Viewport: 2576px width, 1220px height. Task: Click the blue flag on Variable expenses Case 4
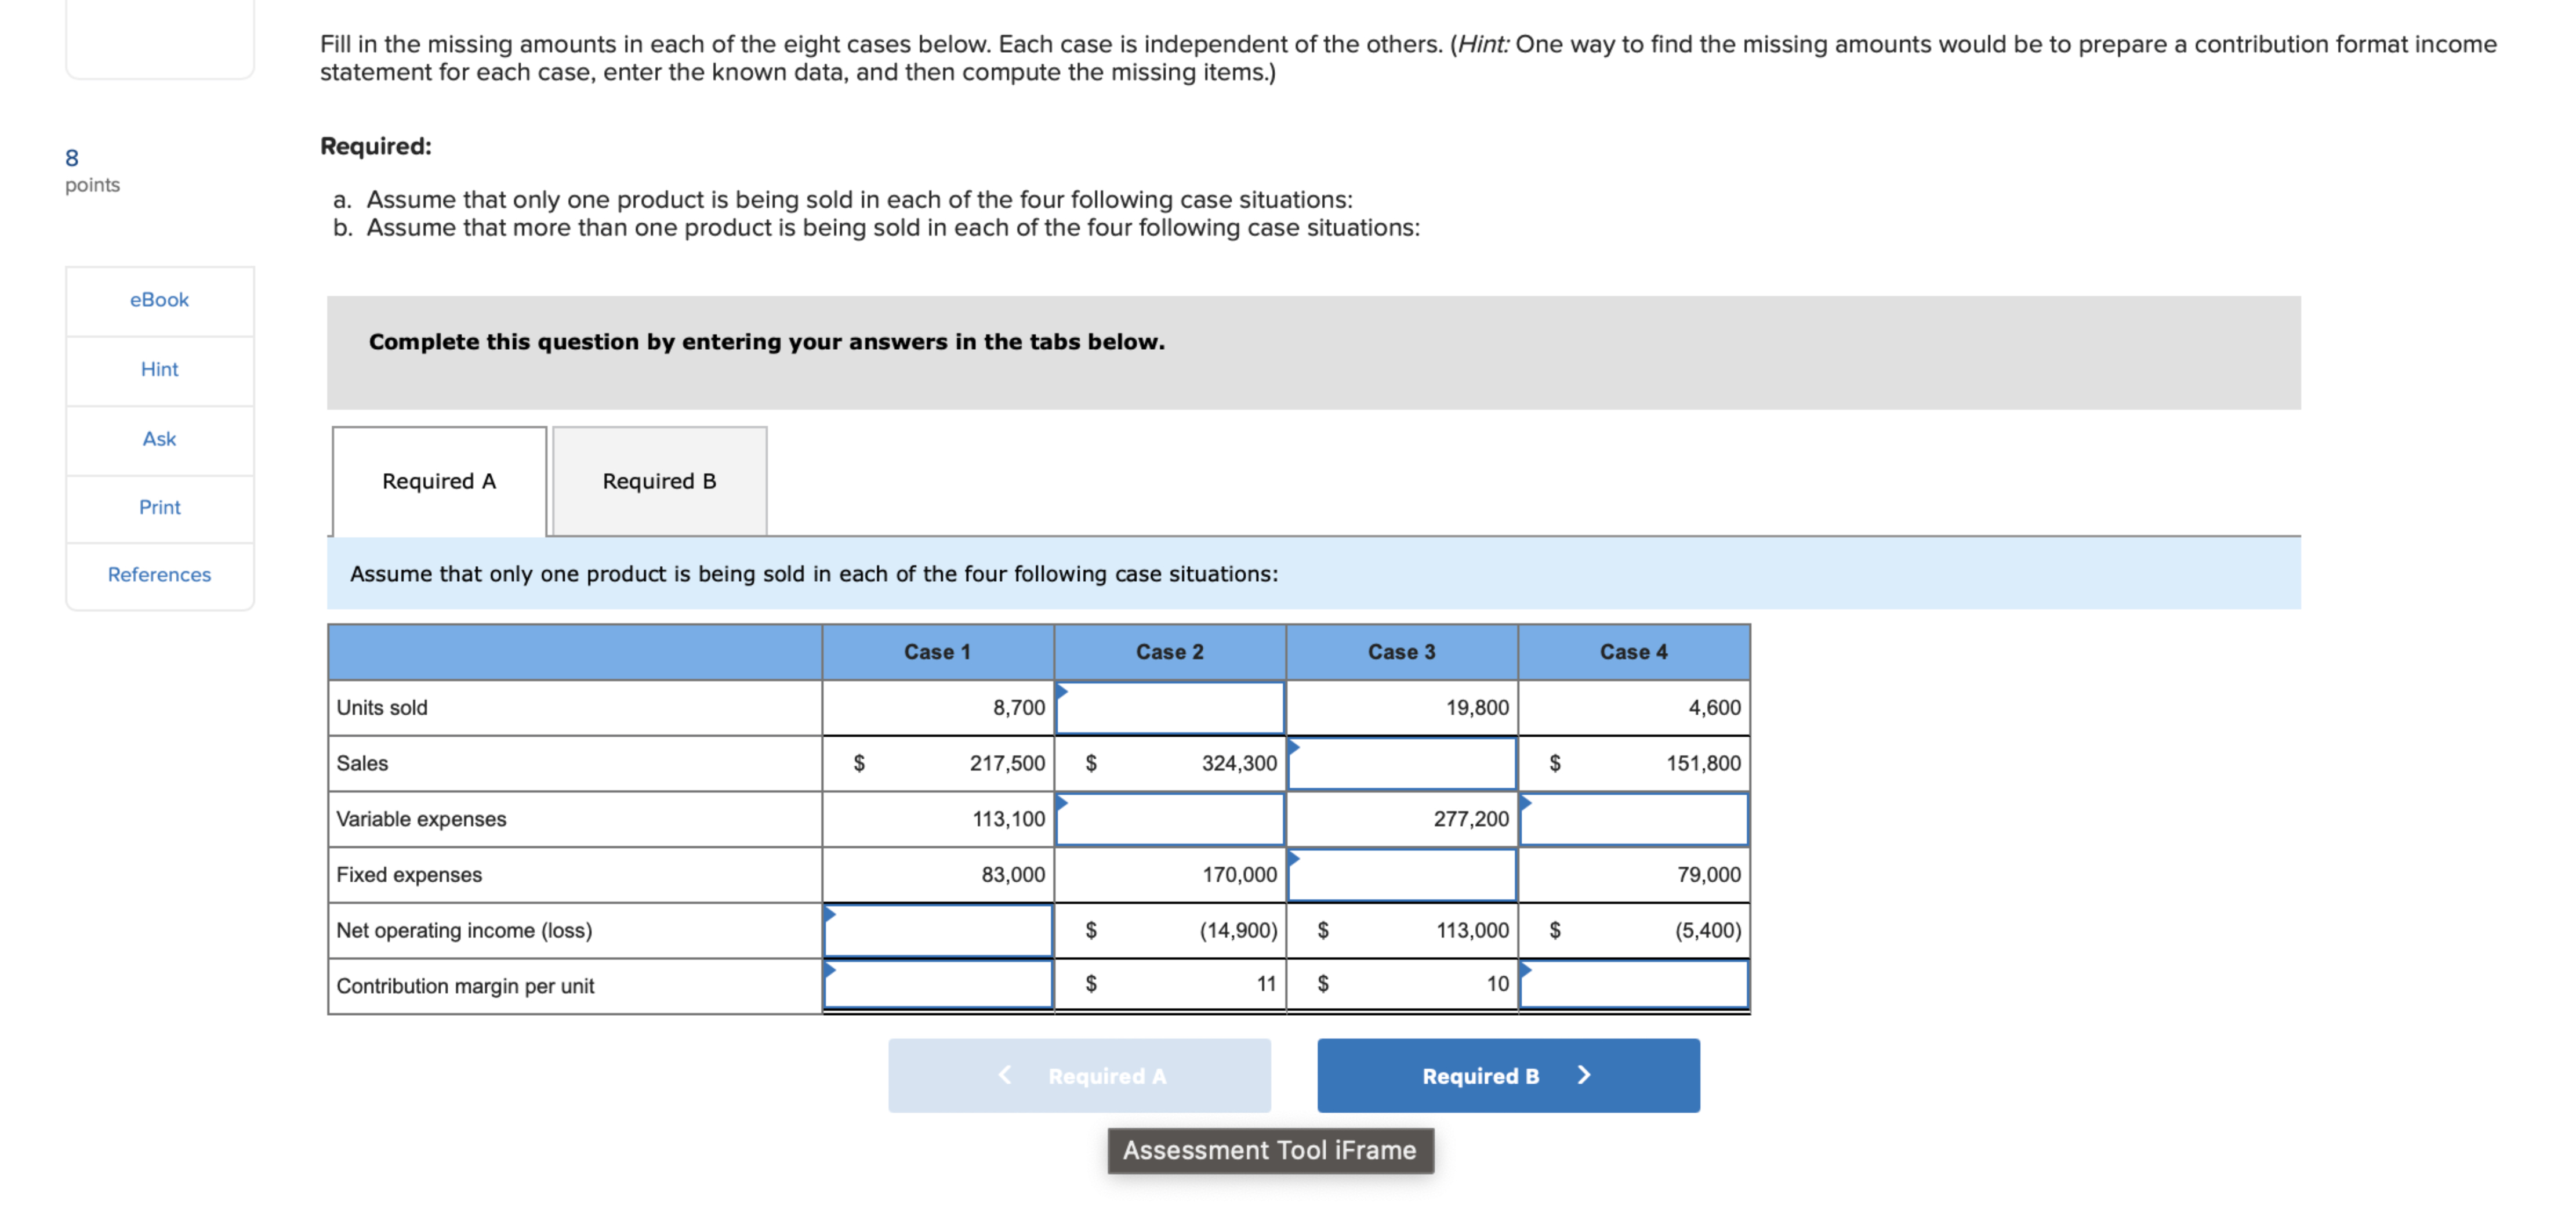click(1527, 802)
